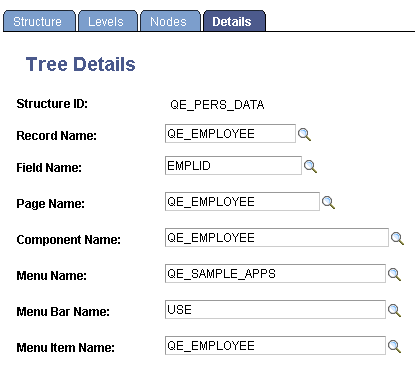
Task: Switch to the Structure tab
Action: (x=39, y=21)
